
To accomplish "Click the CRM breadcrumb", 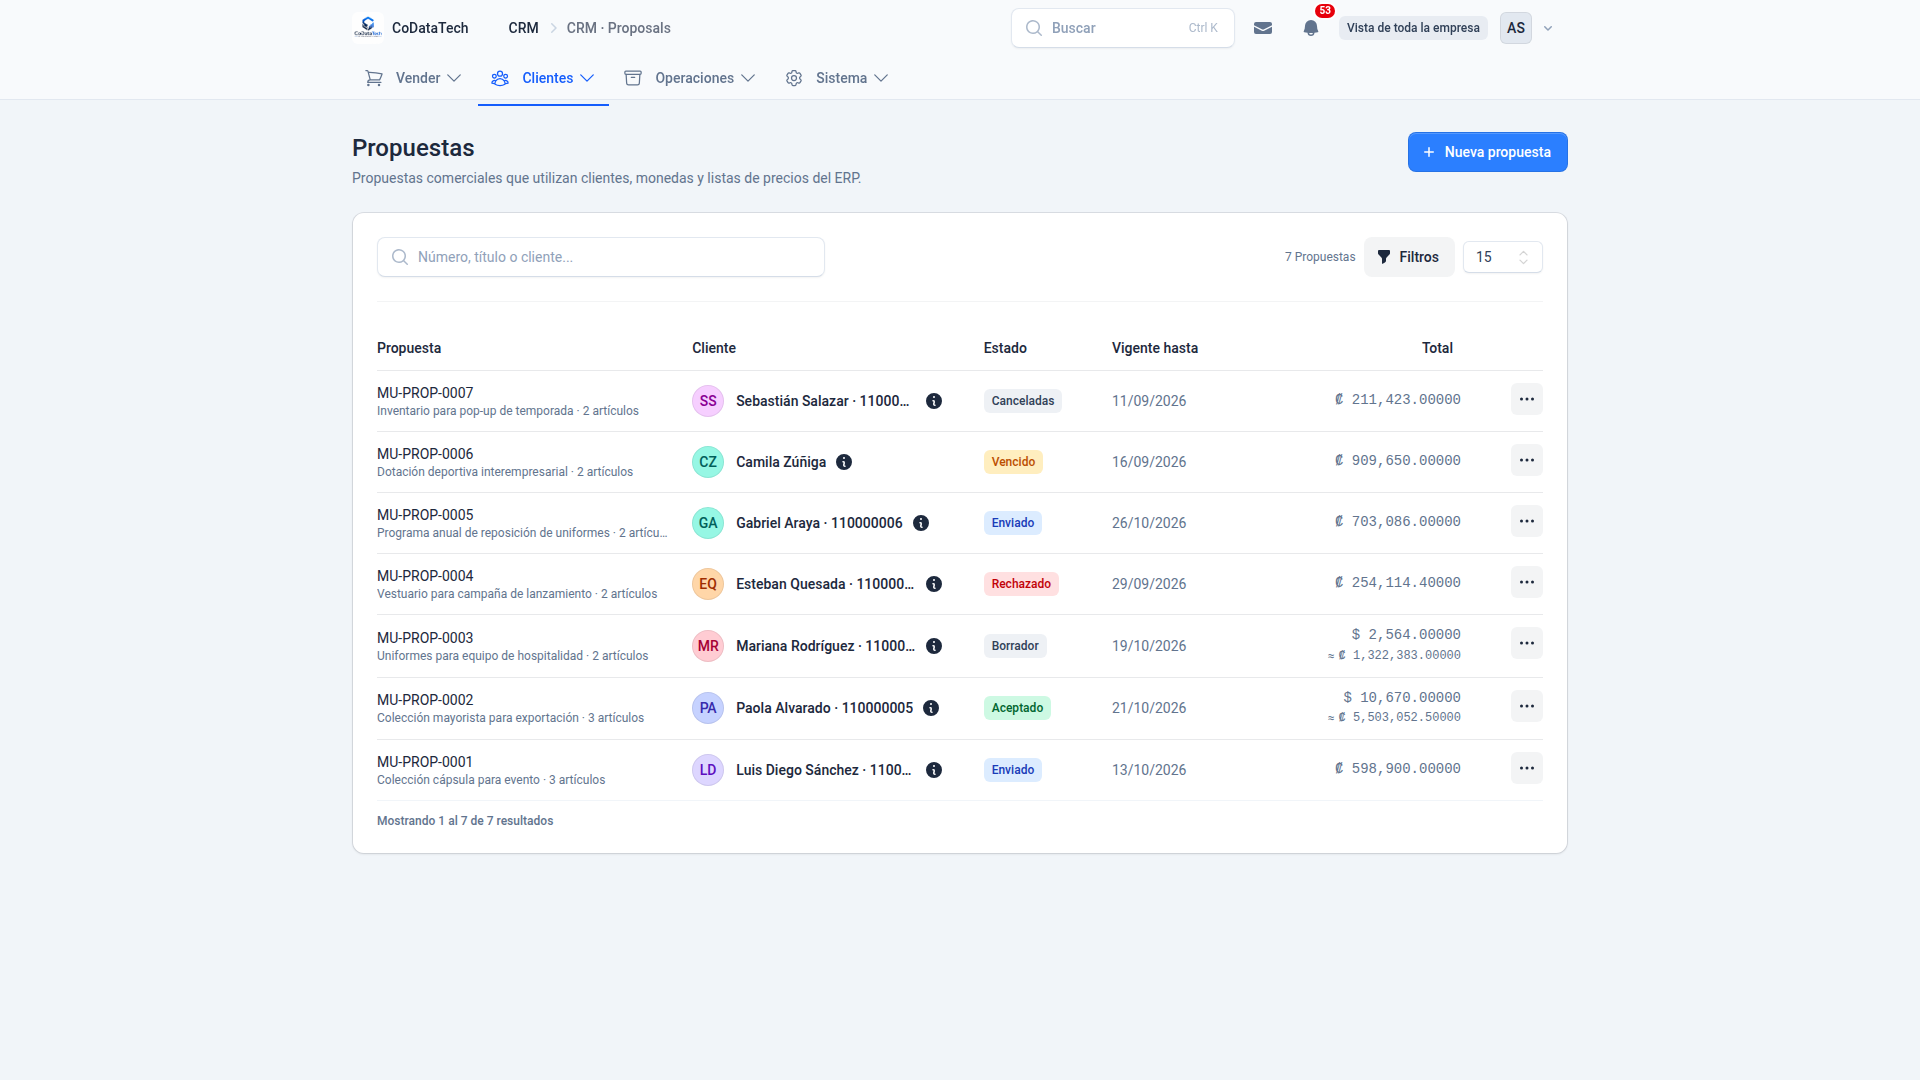I will pos(523,28).
